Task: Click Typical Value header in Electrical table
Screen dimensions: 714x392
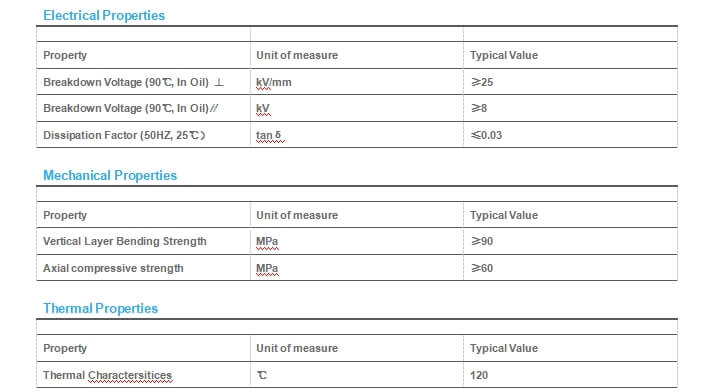Action: 504,55
